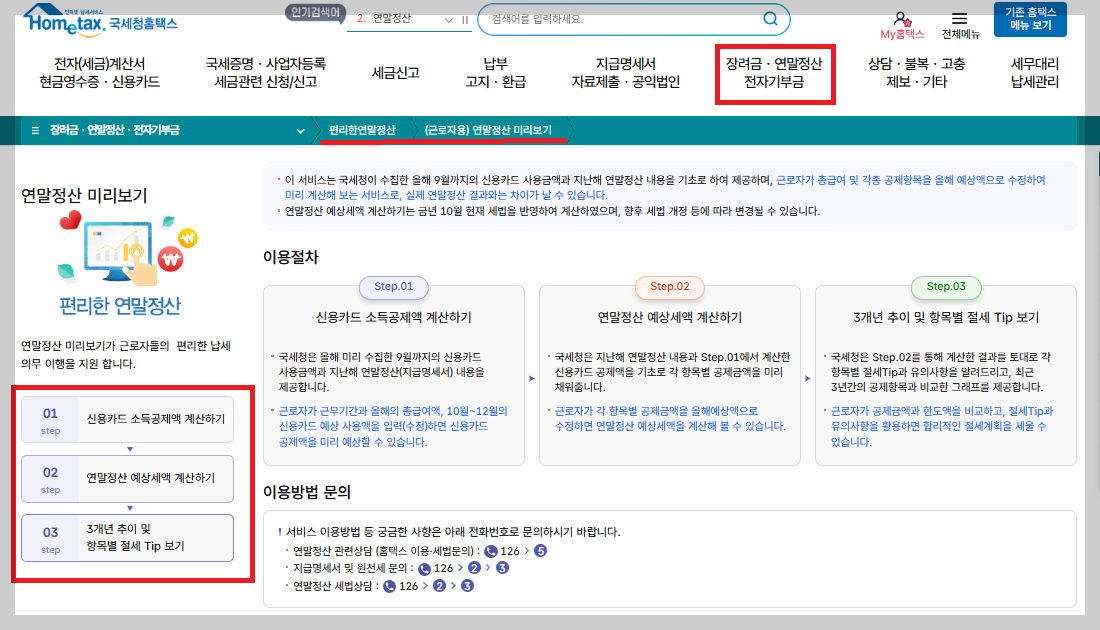Open the 장려금·연말정산·전자기부금 breadcrumb dropdown
The height and width of the screenshot is (630, 1100).
point(299,130)
